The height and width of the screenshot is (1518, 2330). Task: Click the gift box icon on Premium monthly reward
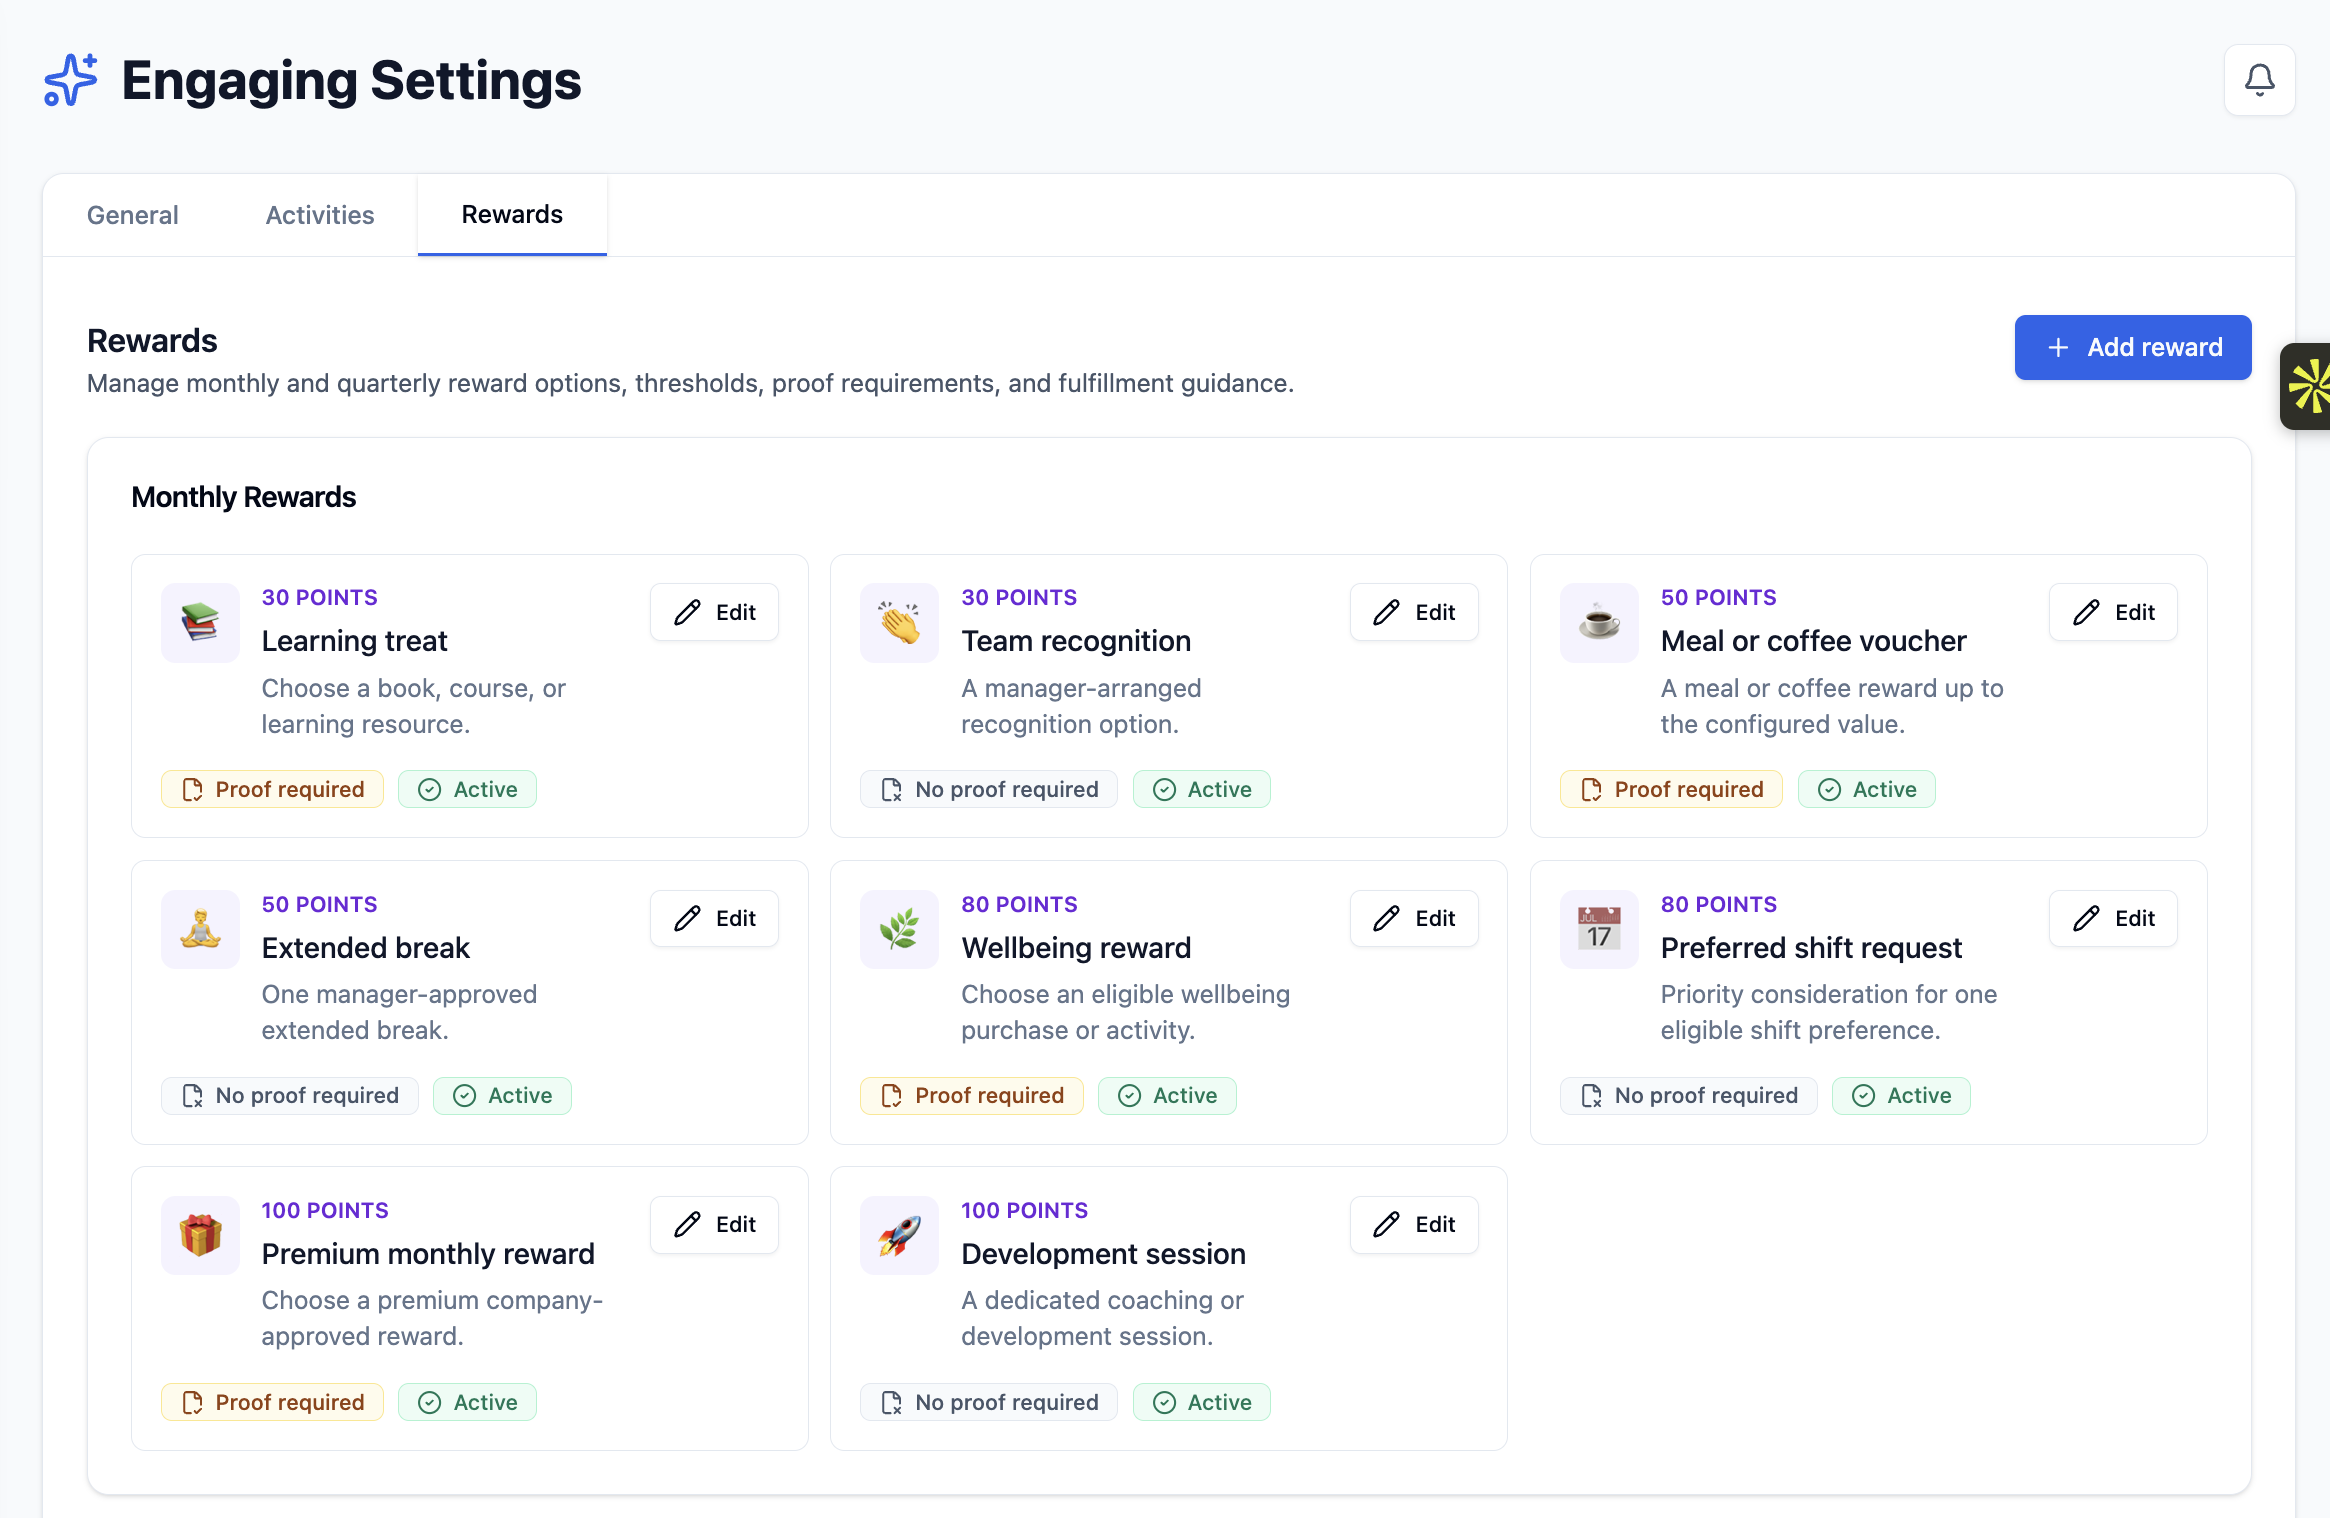coord(200,1235)
